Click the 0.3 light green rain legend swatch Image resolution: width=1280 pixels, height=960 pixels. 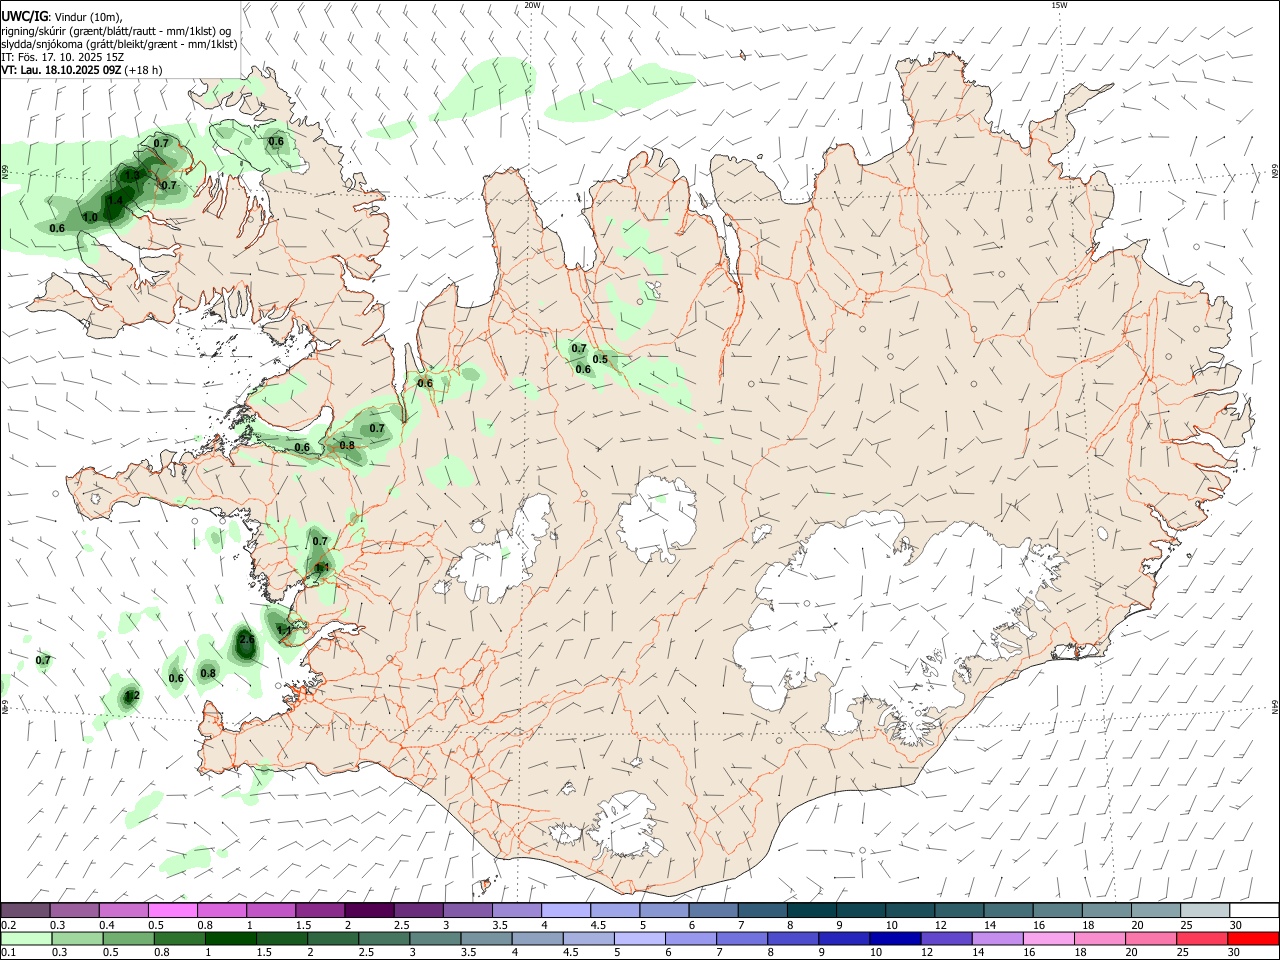pos(78,939)
